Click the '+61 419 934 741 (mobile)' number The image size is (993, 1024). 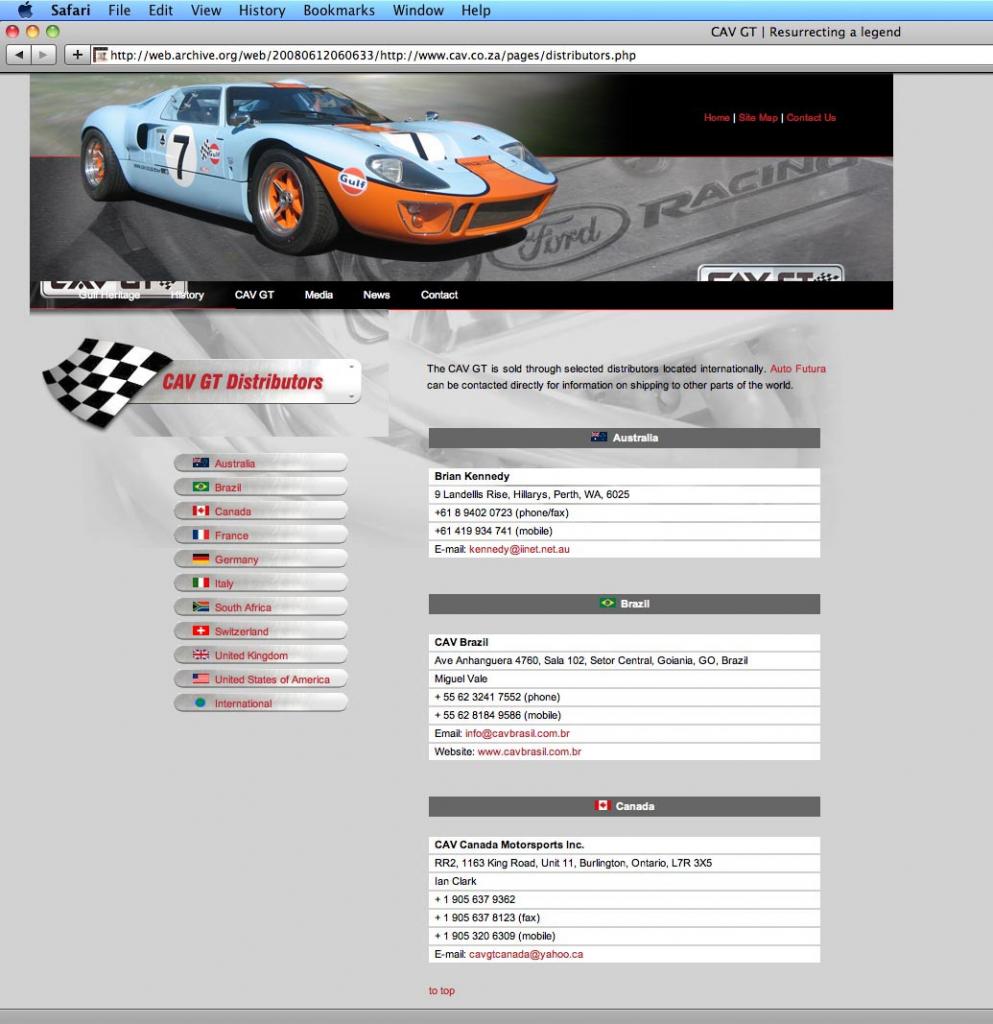coord(493,531)
